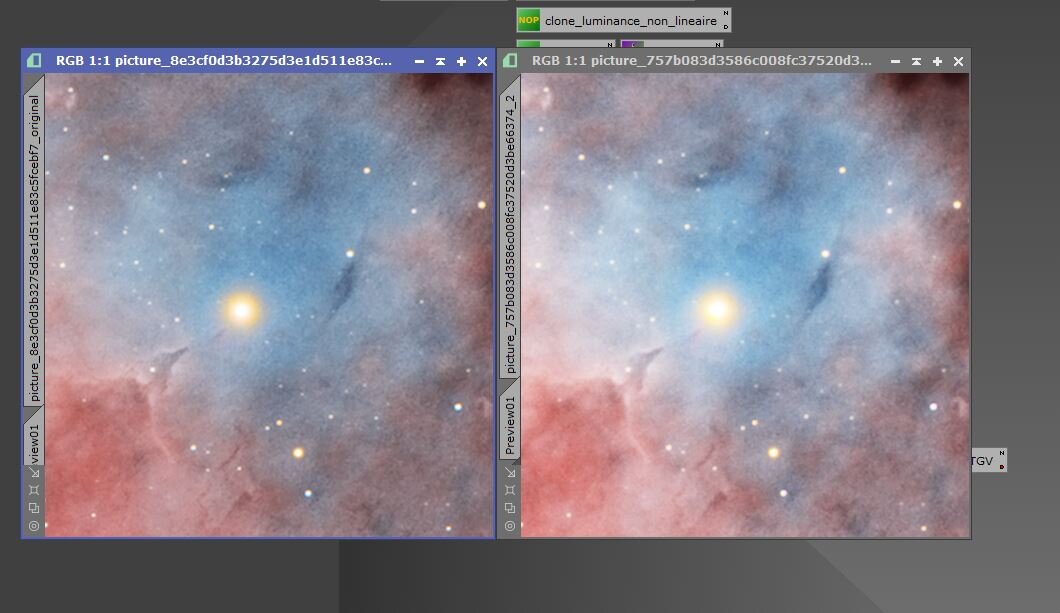Toggle the D marker on the TGV icon
This screenshot has height=613, width=1060.
point(1001,467)
